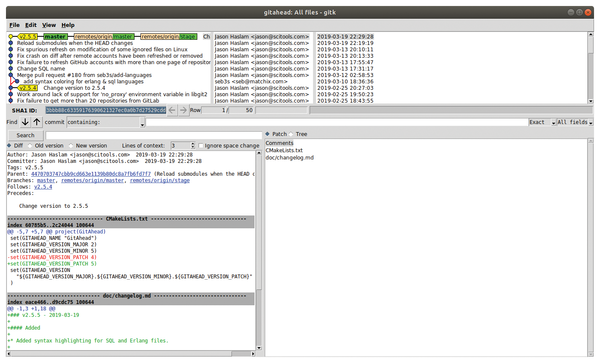The image size is (600, 363).
Task: Click the Search button
Action: coord(26,135)
